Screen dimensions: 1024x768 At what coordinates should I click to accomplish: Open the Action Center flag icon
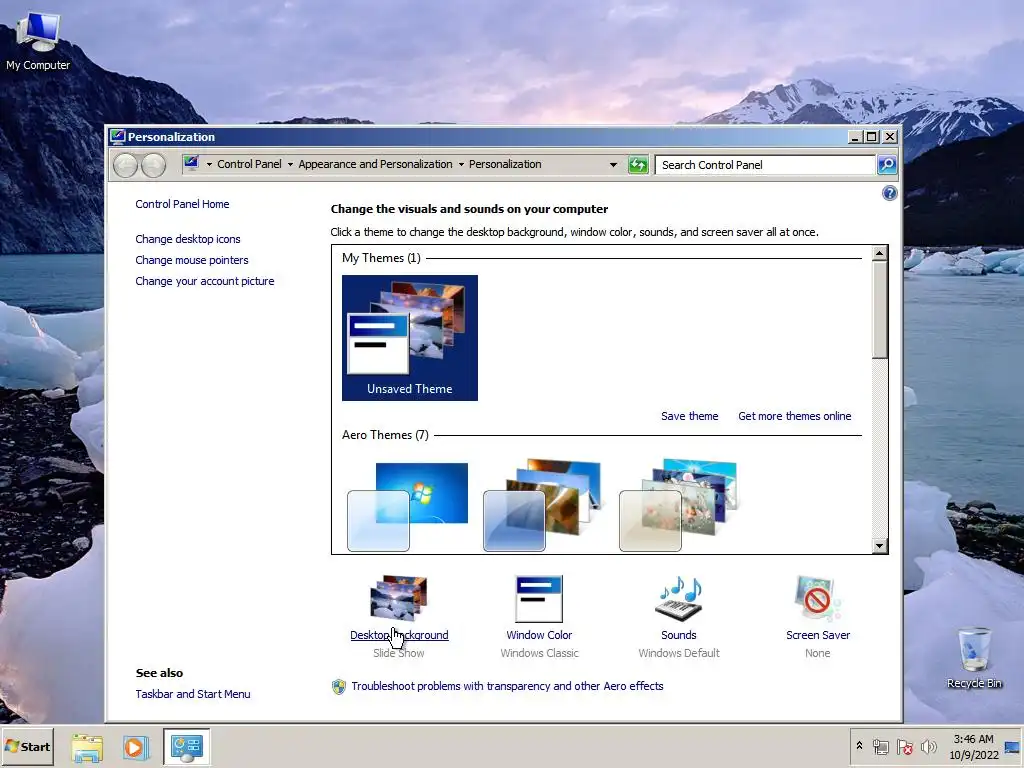coord(904,746)
